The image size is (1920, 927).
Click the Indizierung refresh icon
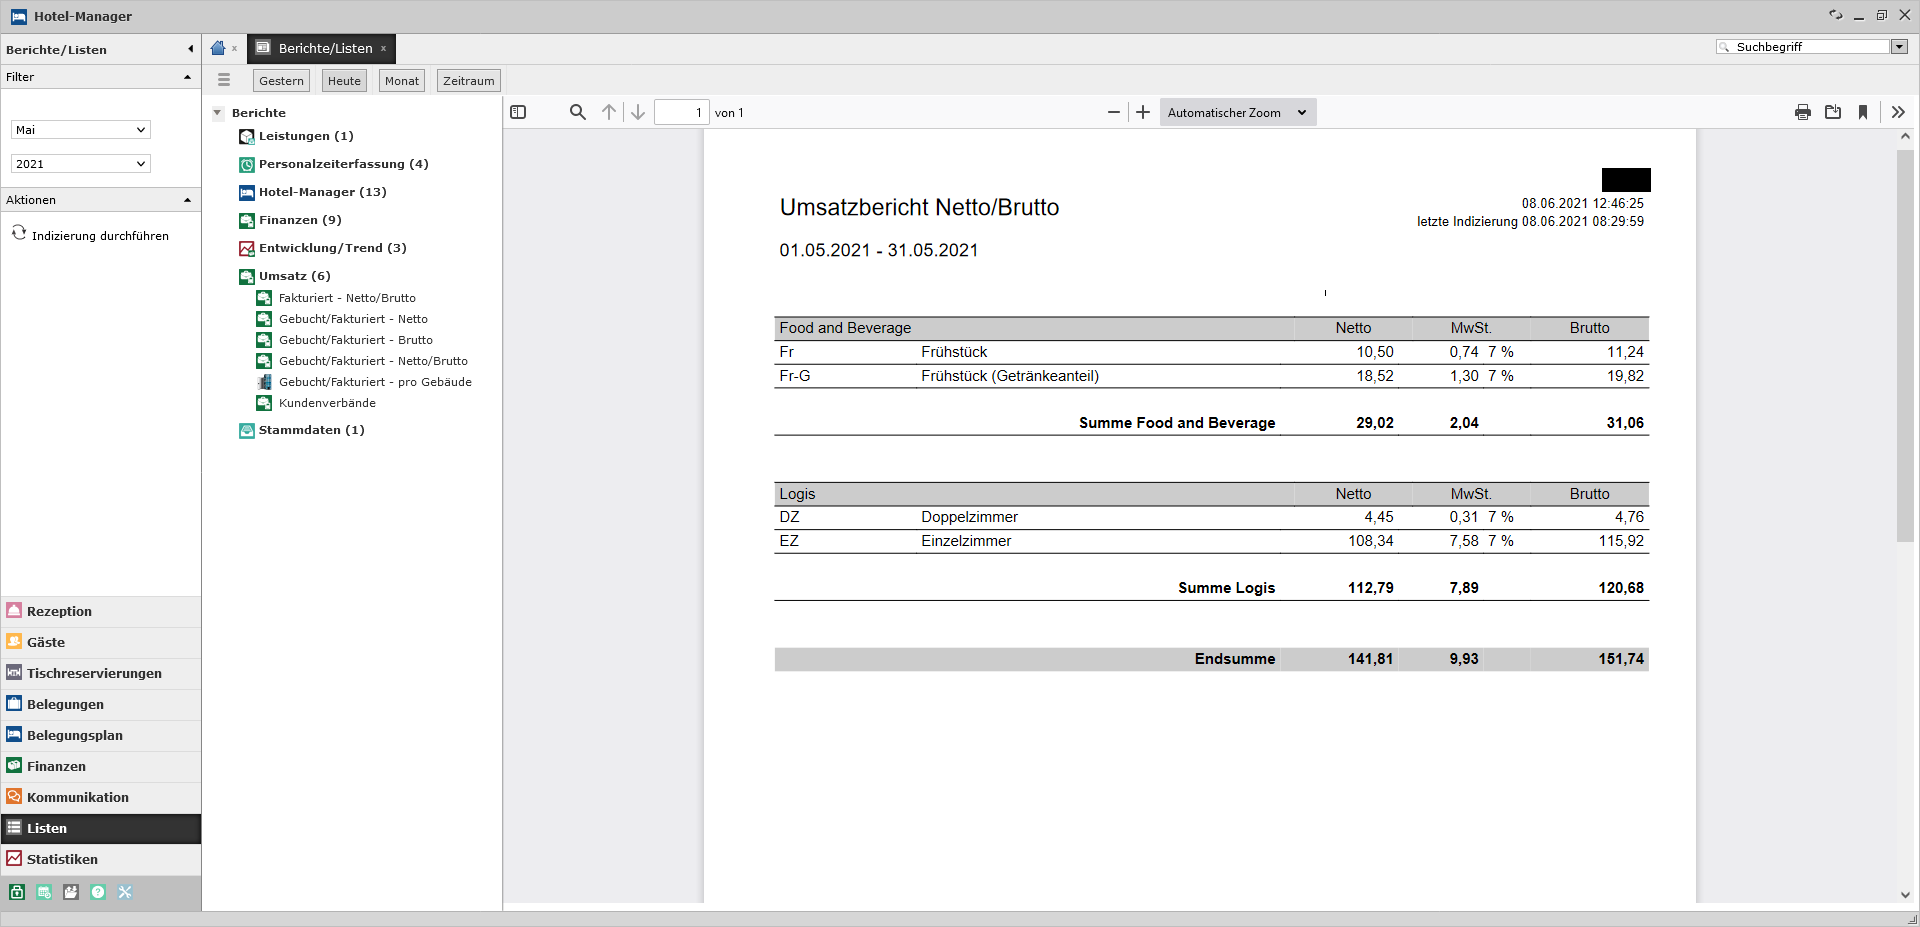(19, 233)
